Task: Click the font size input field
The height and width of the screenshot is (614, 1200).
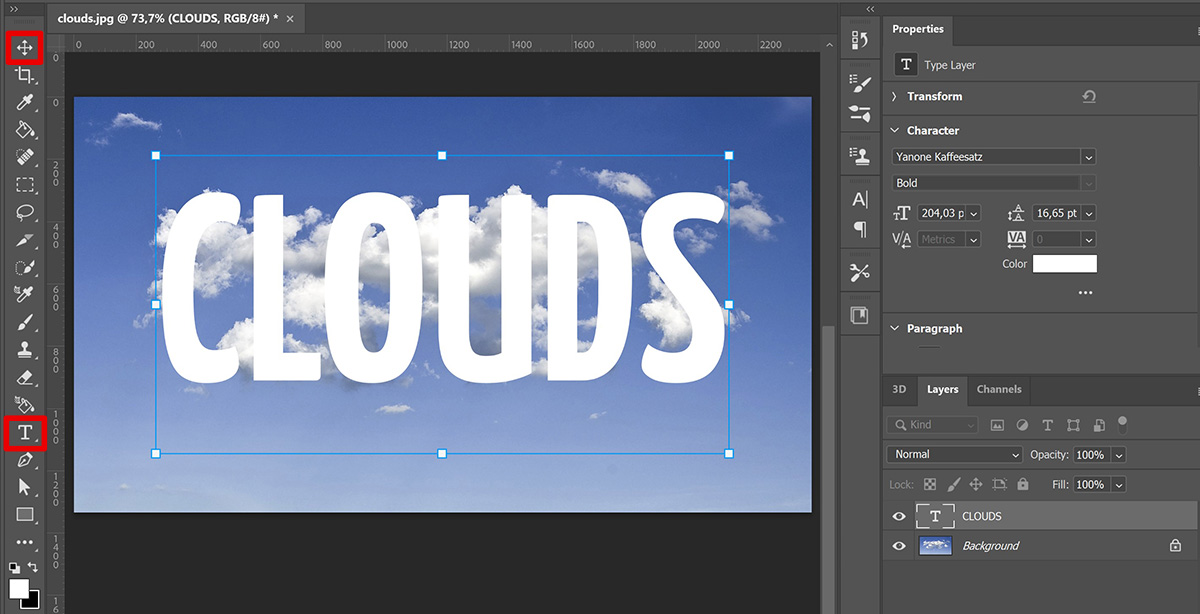Action: point(940,213)
